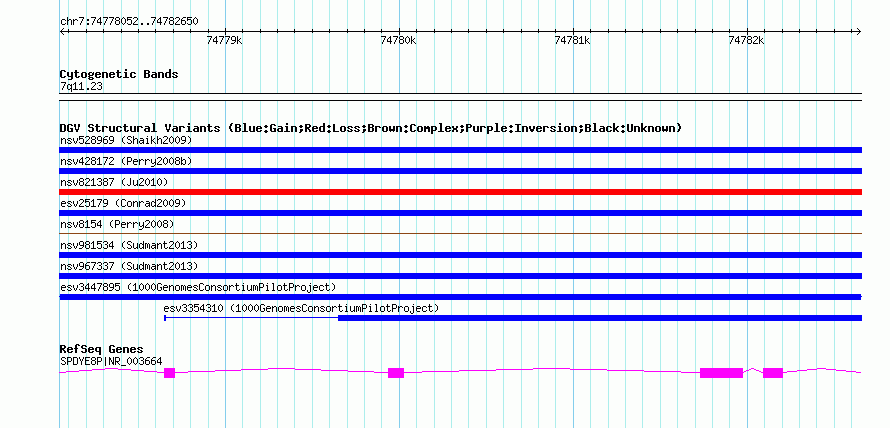Viewport: 890px width, 428px height.
Task: Click the left arrowhead of the ruler
Action: (62, 31)
